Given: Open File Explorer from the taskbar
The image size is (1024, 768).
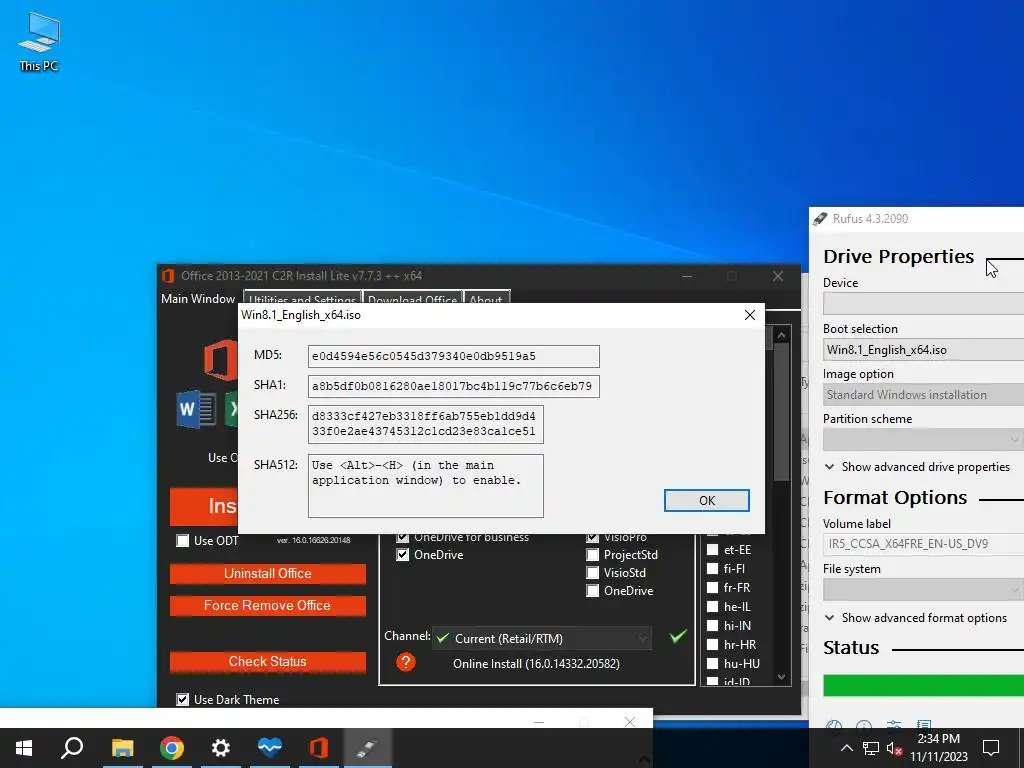Looking at the screenshot, I should (122, 748).
